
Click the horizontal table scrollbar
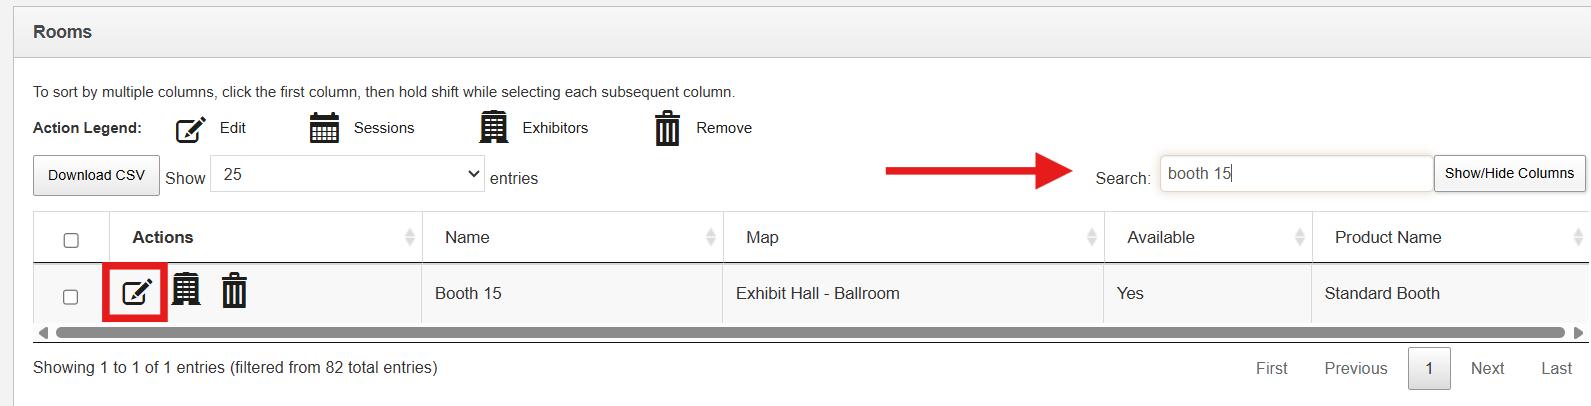[x=810, y=333]
